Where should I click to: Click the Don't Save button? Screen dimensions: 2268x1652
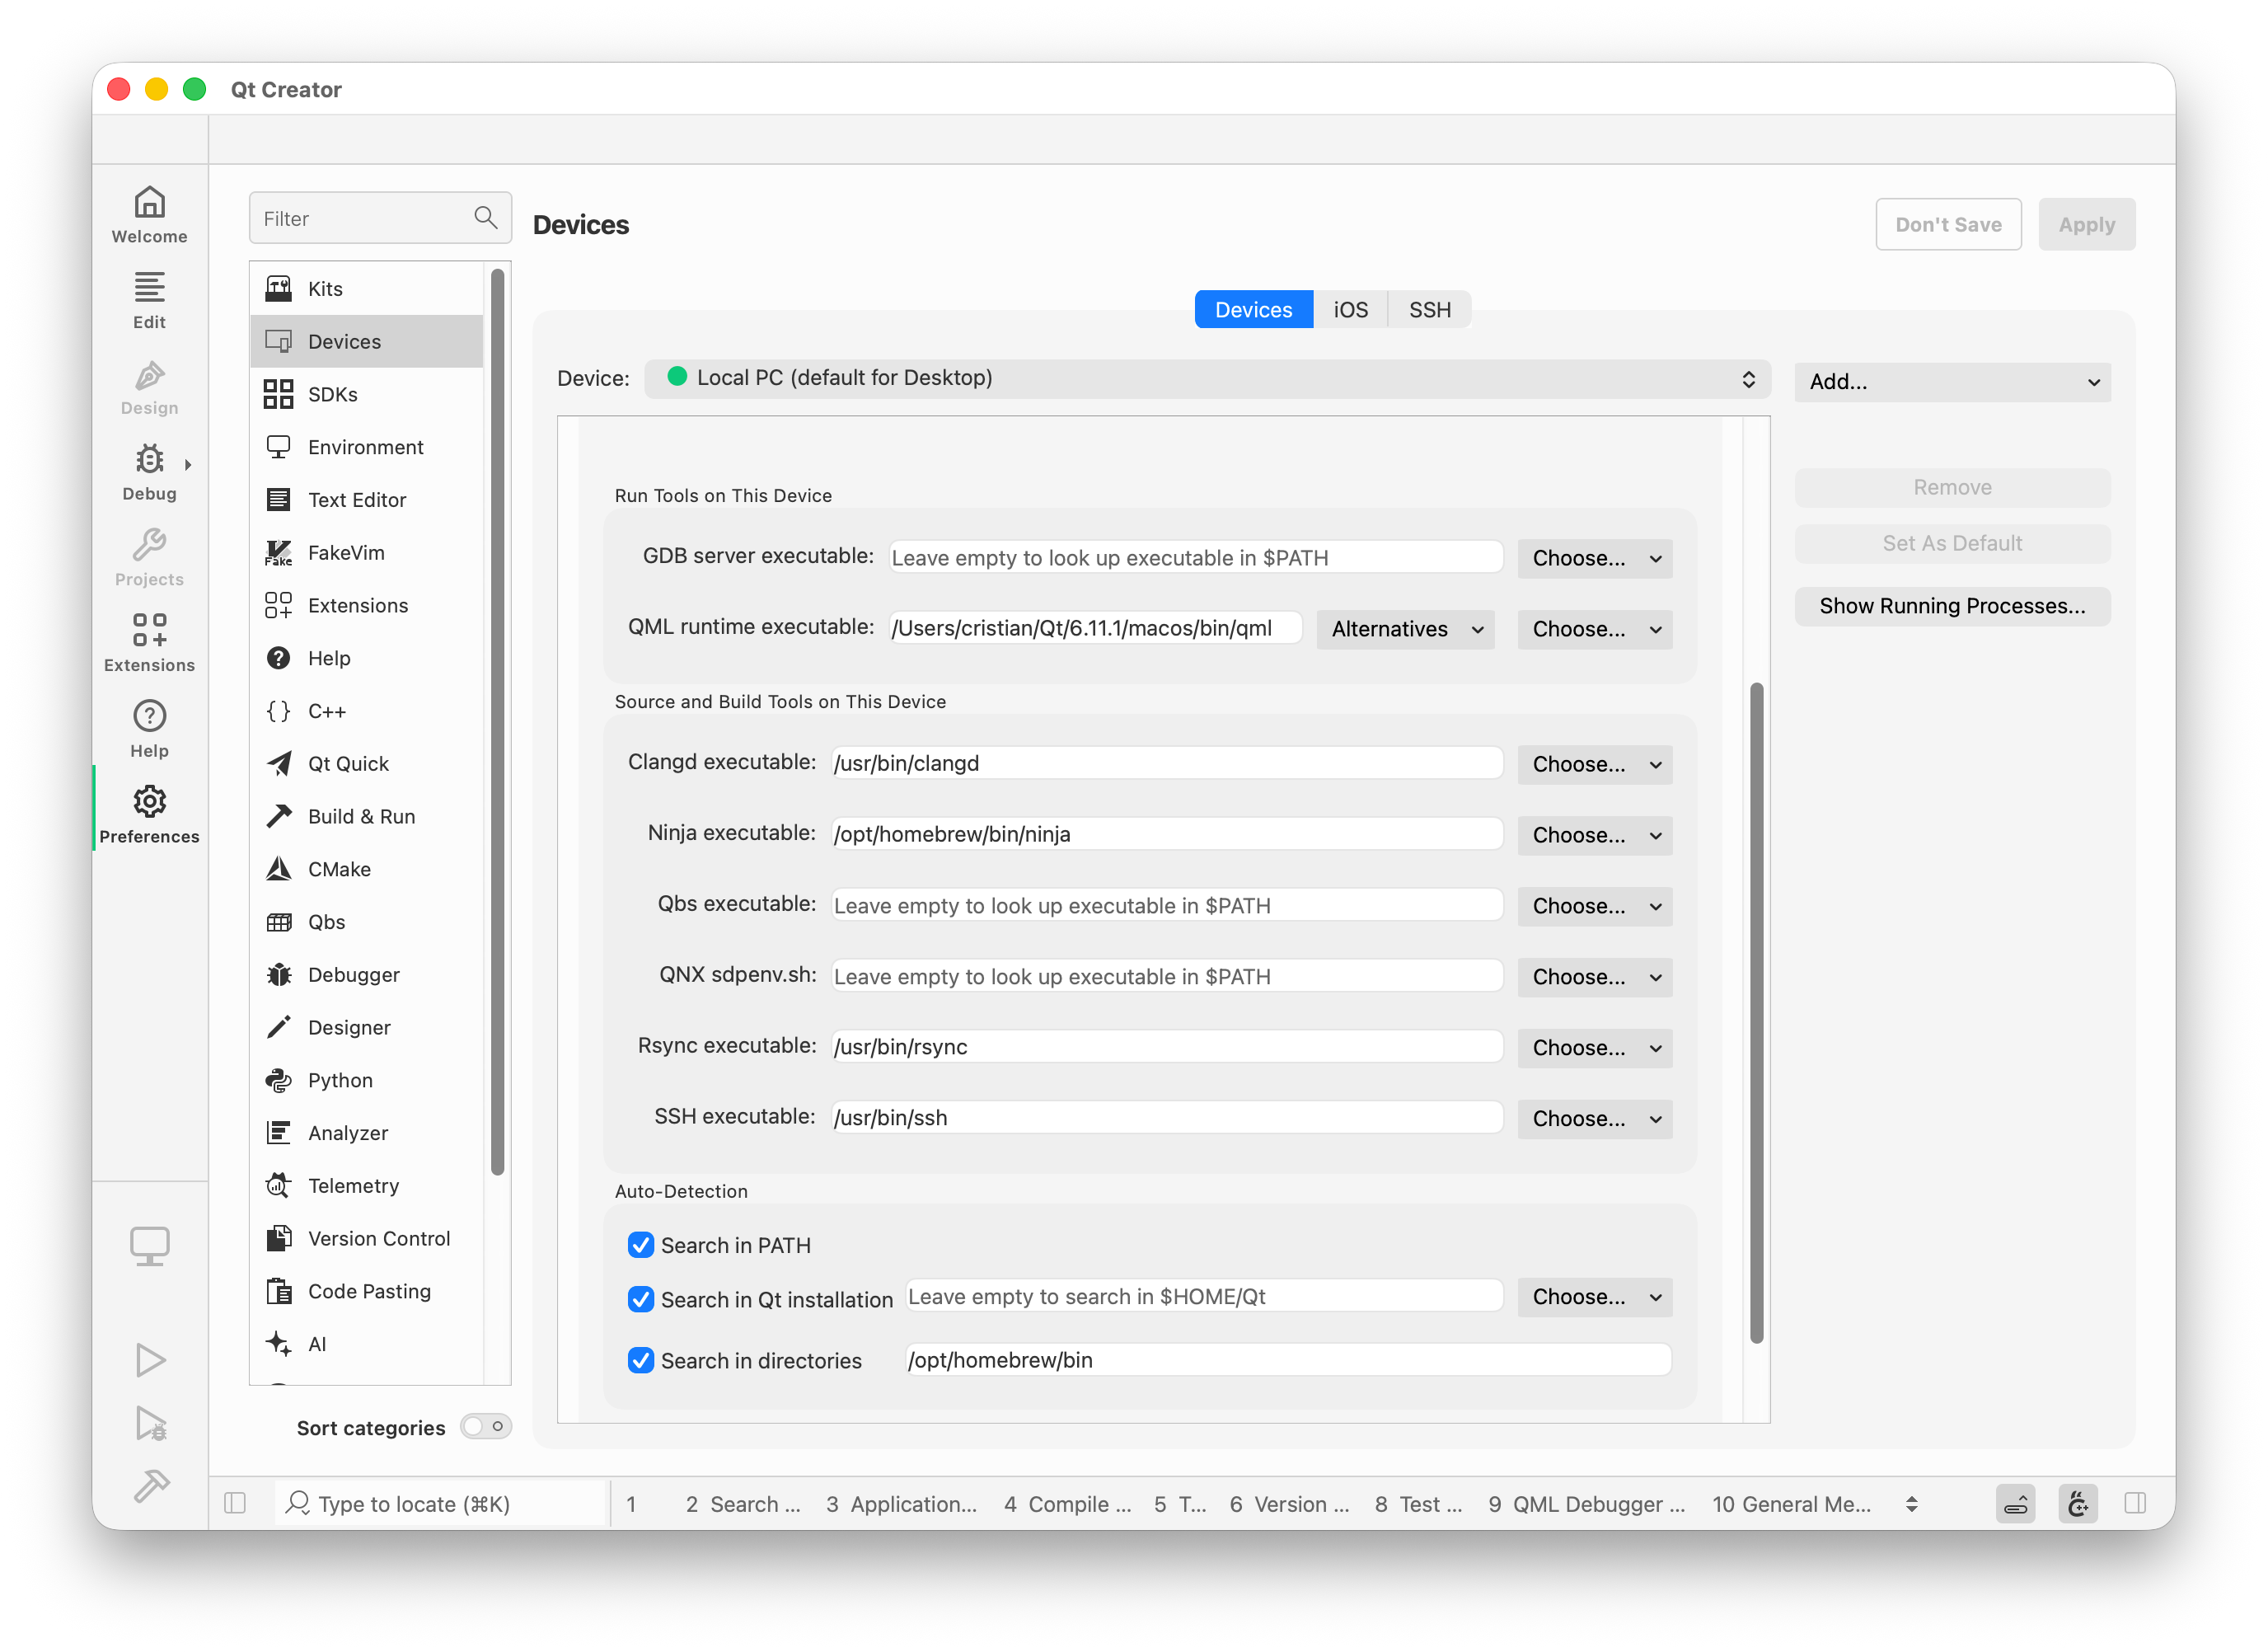(1948, 224)
